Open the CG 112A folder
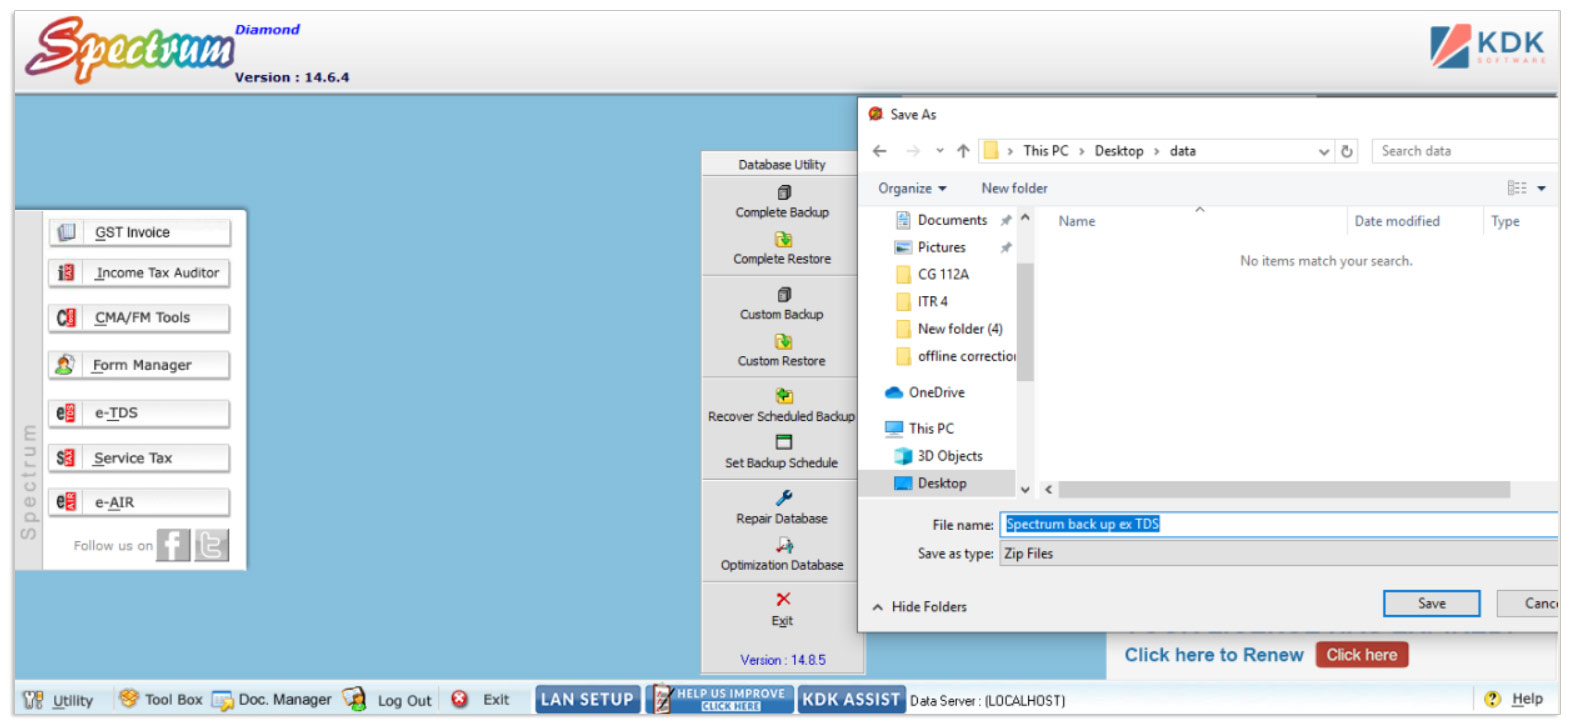 943,274
